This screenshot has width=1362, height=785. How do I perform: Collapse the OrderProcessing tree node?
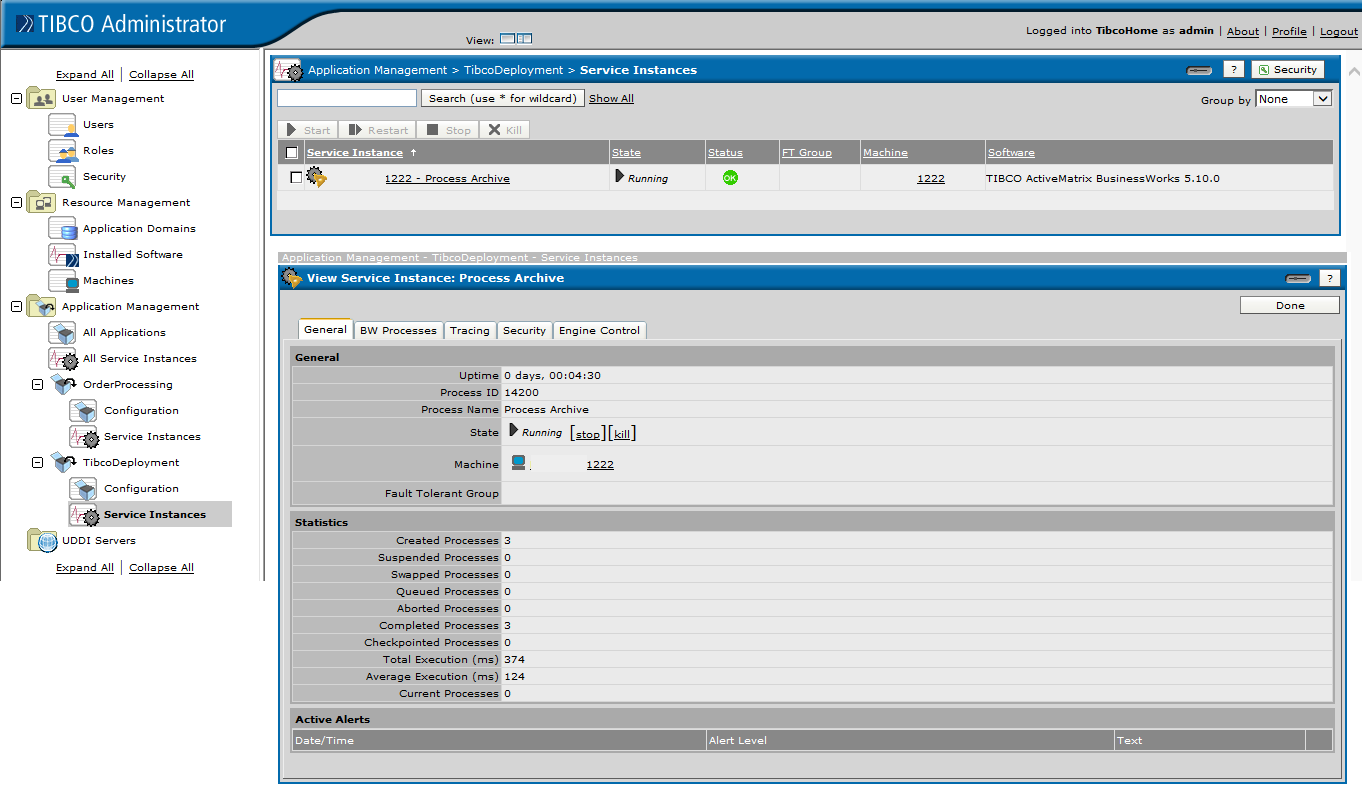(x=37, y=384)
